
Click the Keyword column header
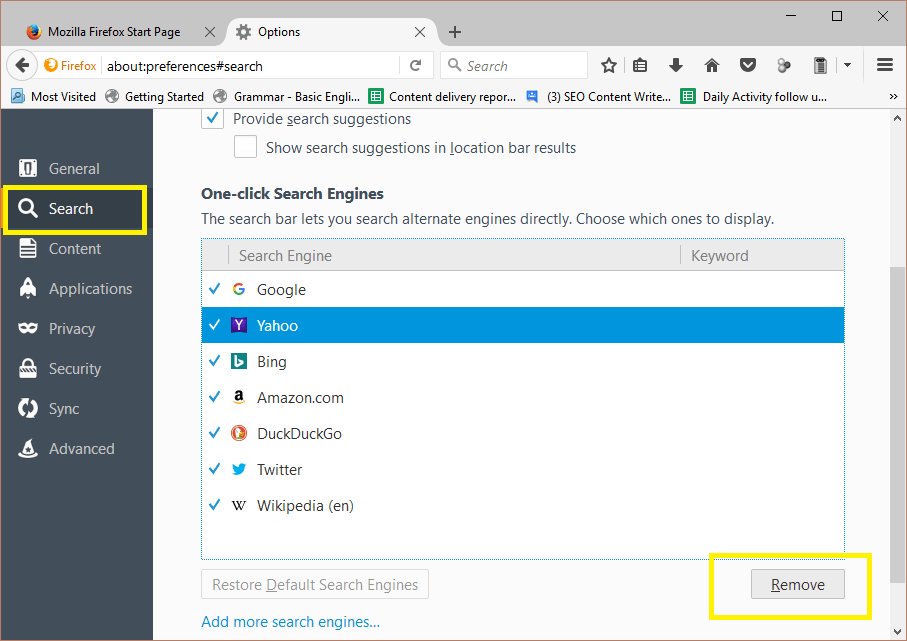pyautogui.click(x=762, y=256)
